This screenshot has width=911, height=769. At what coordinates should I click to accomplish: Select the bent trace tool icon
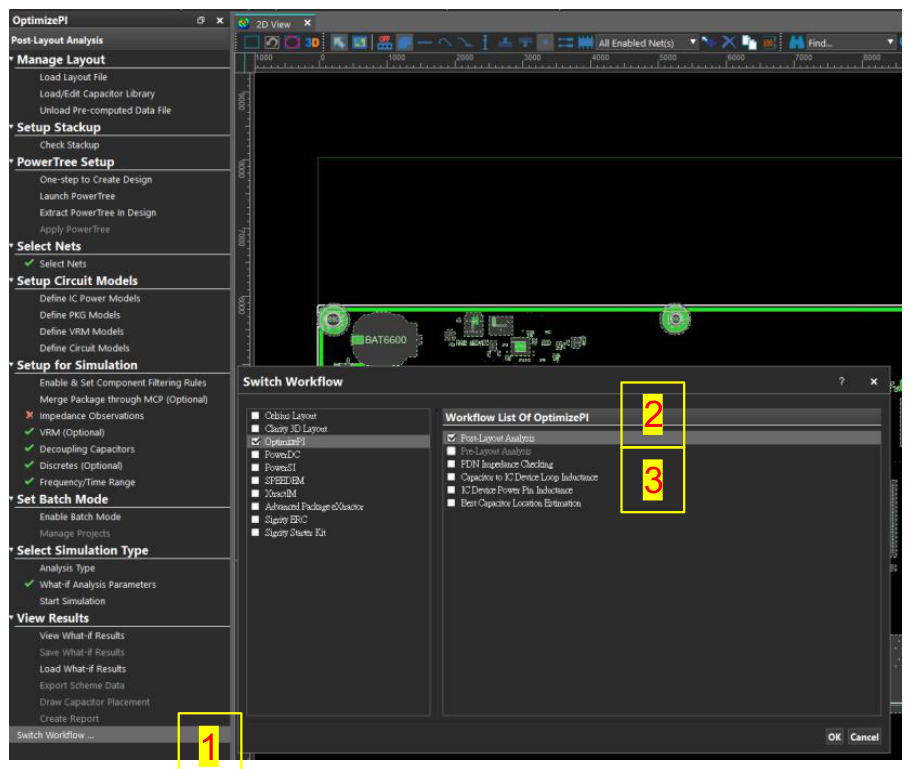[x=465, y=42]
